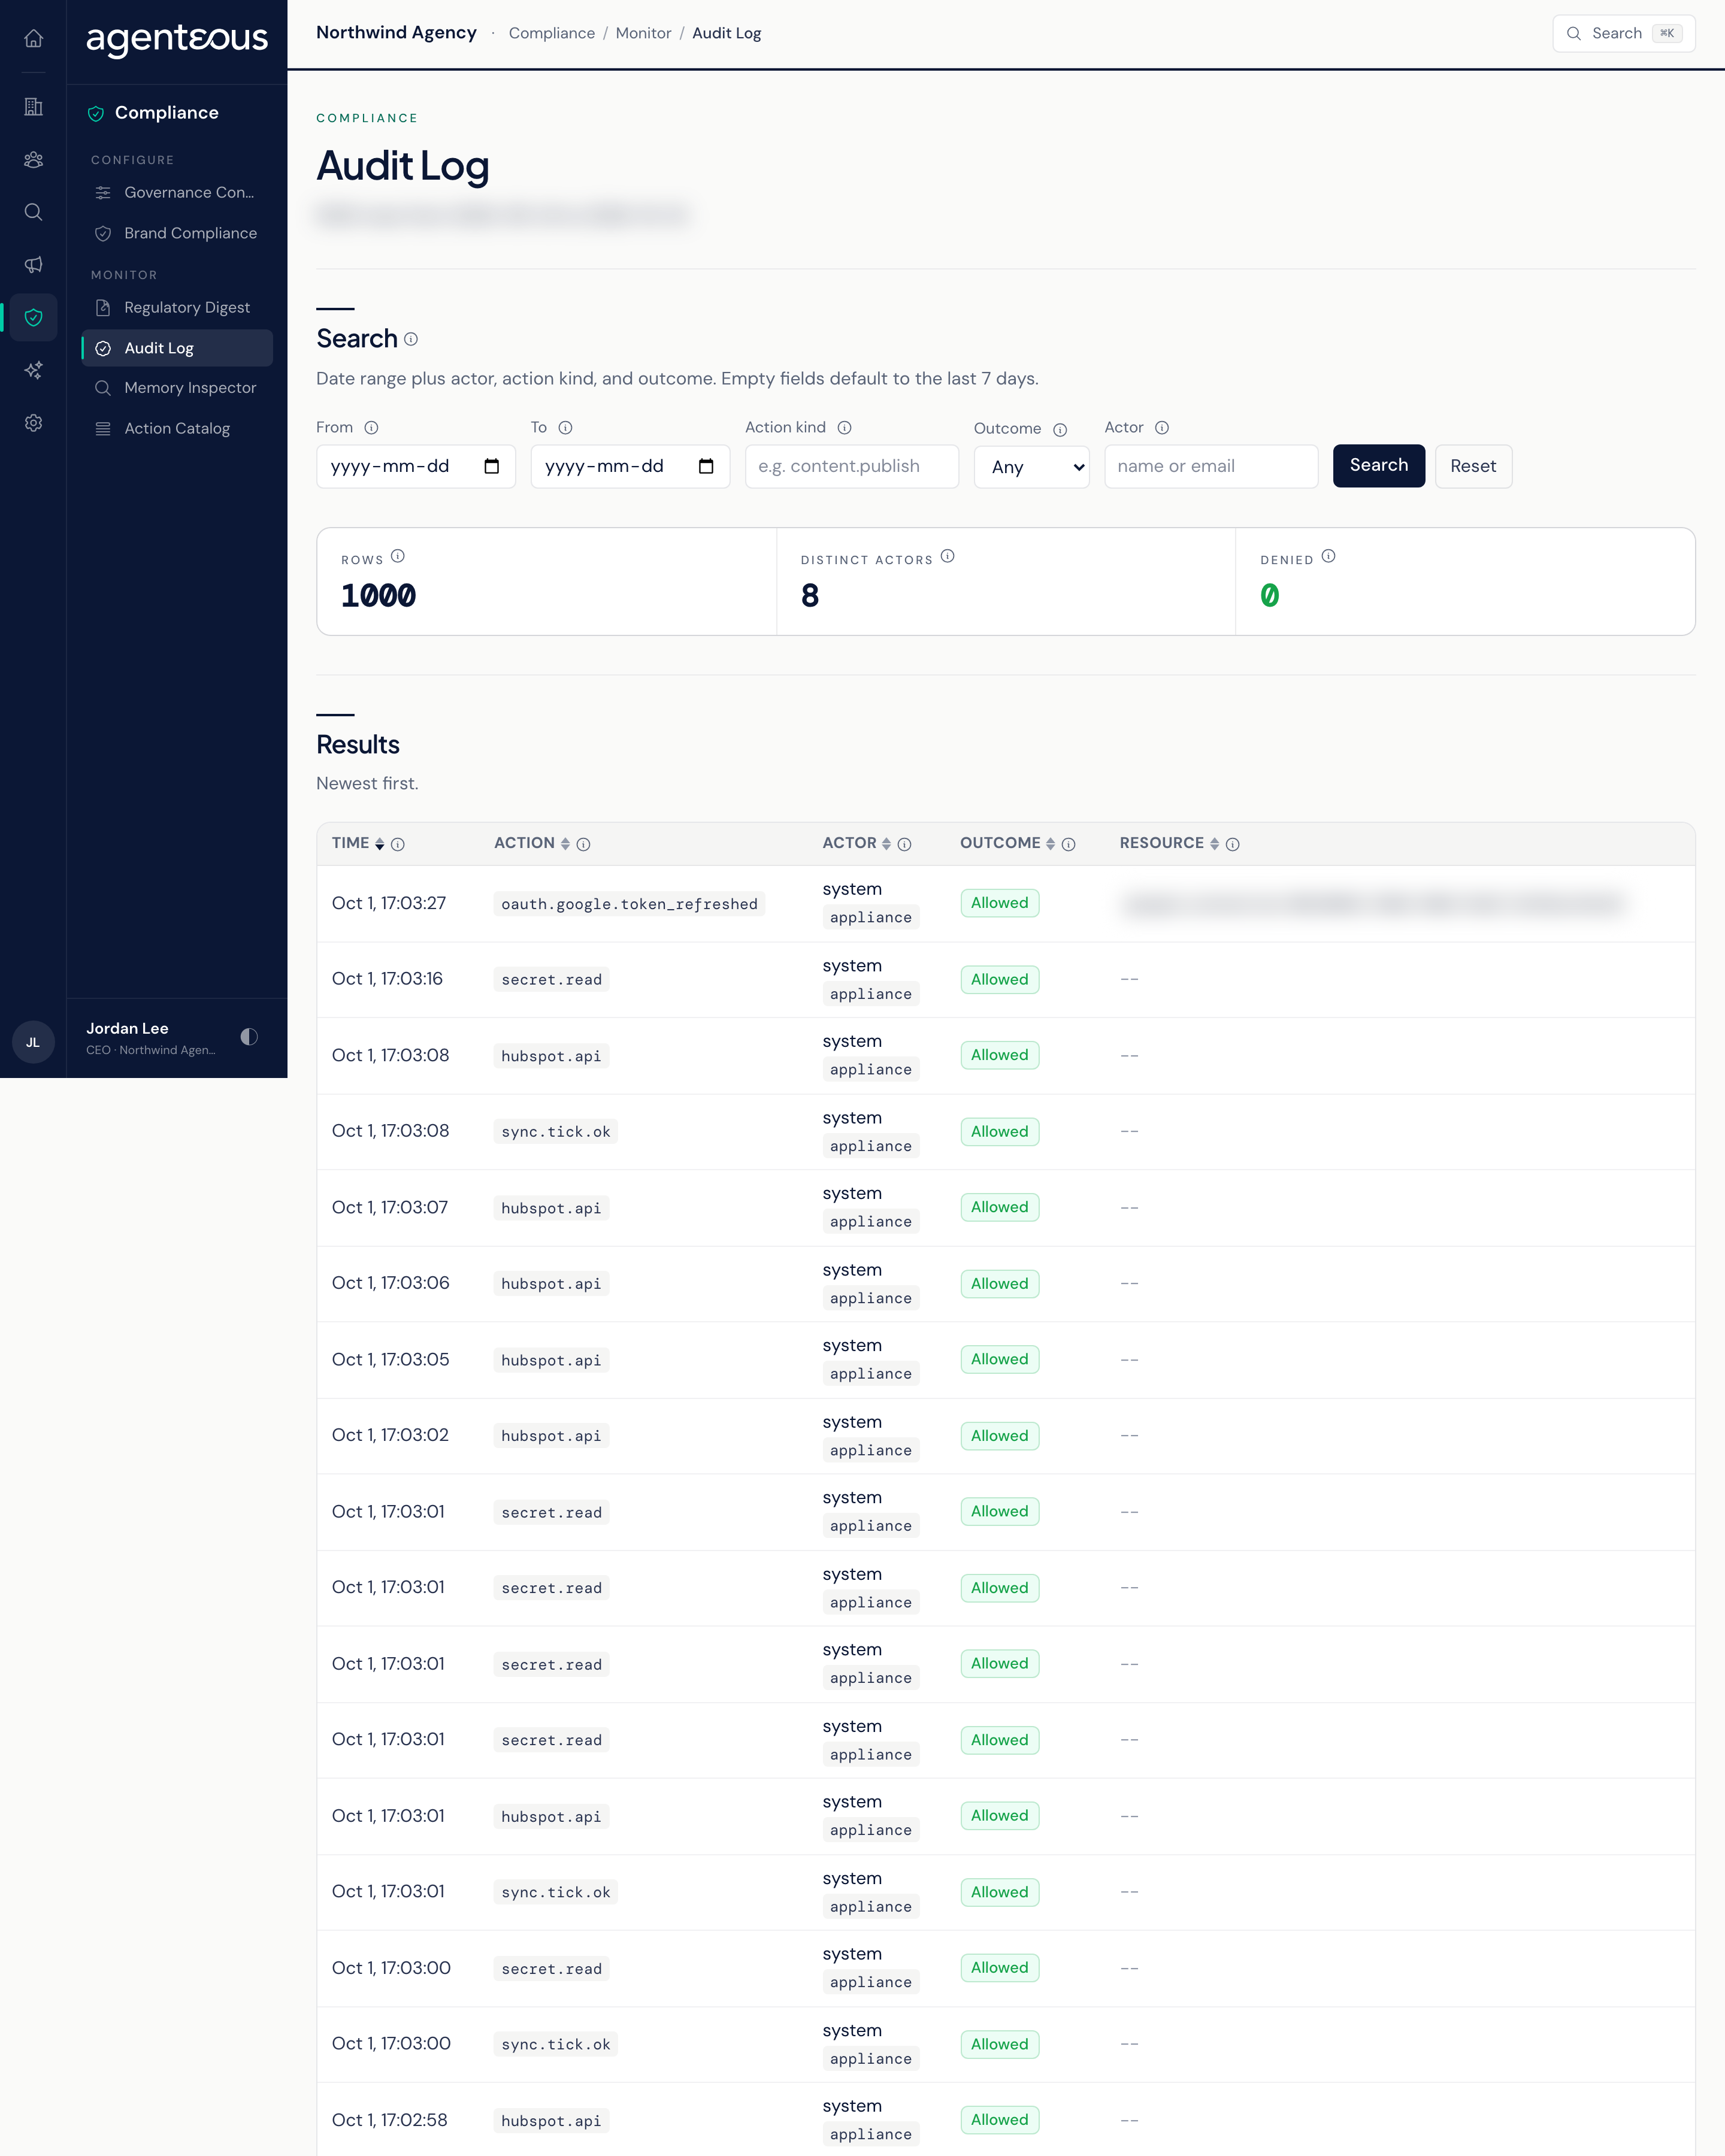Click the JL user avatar

[33, 1042]
